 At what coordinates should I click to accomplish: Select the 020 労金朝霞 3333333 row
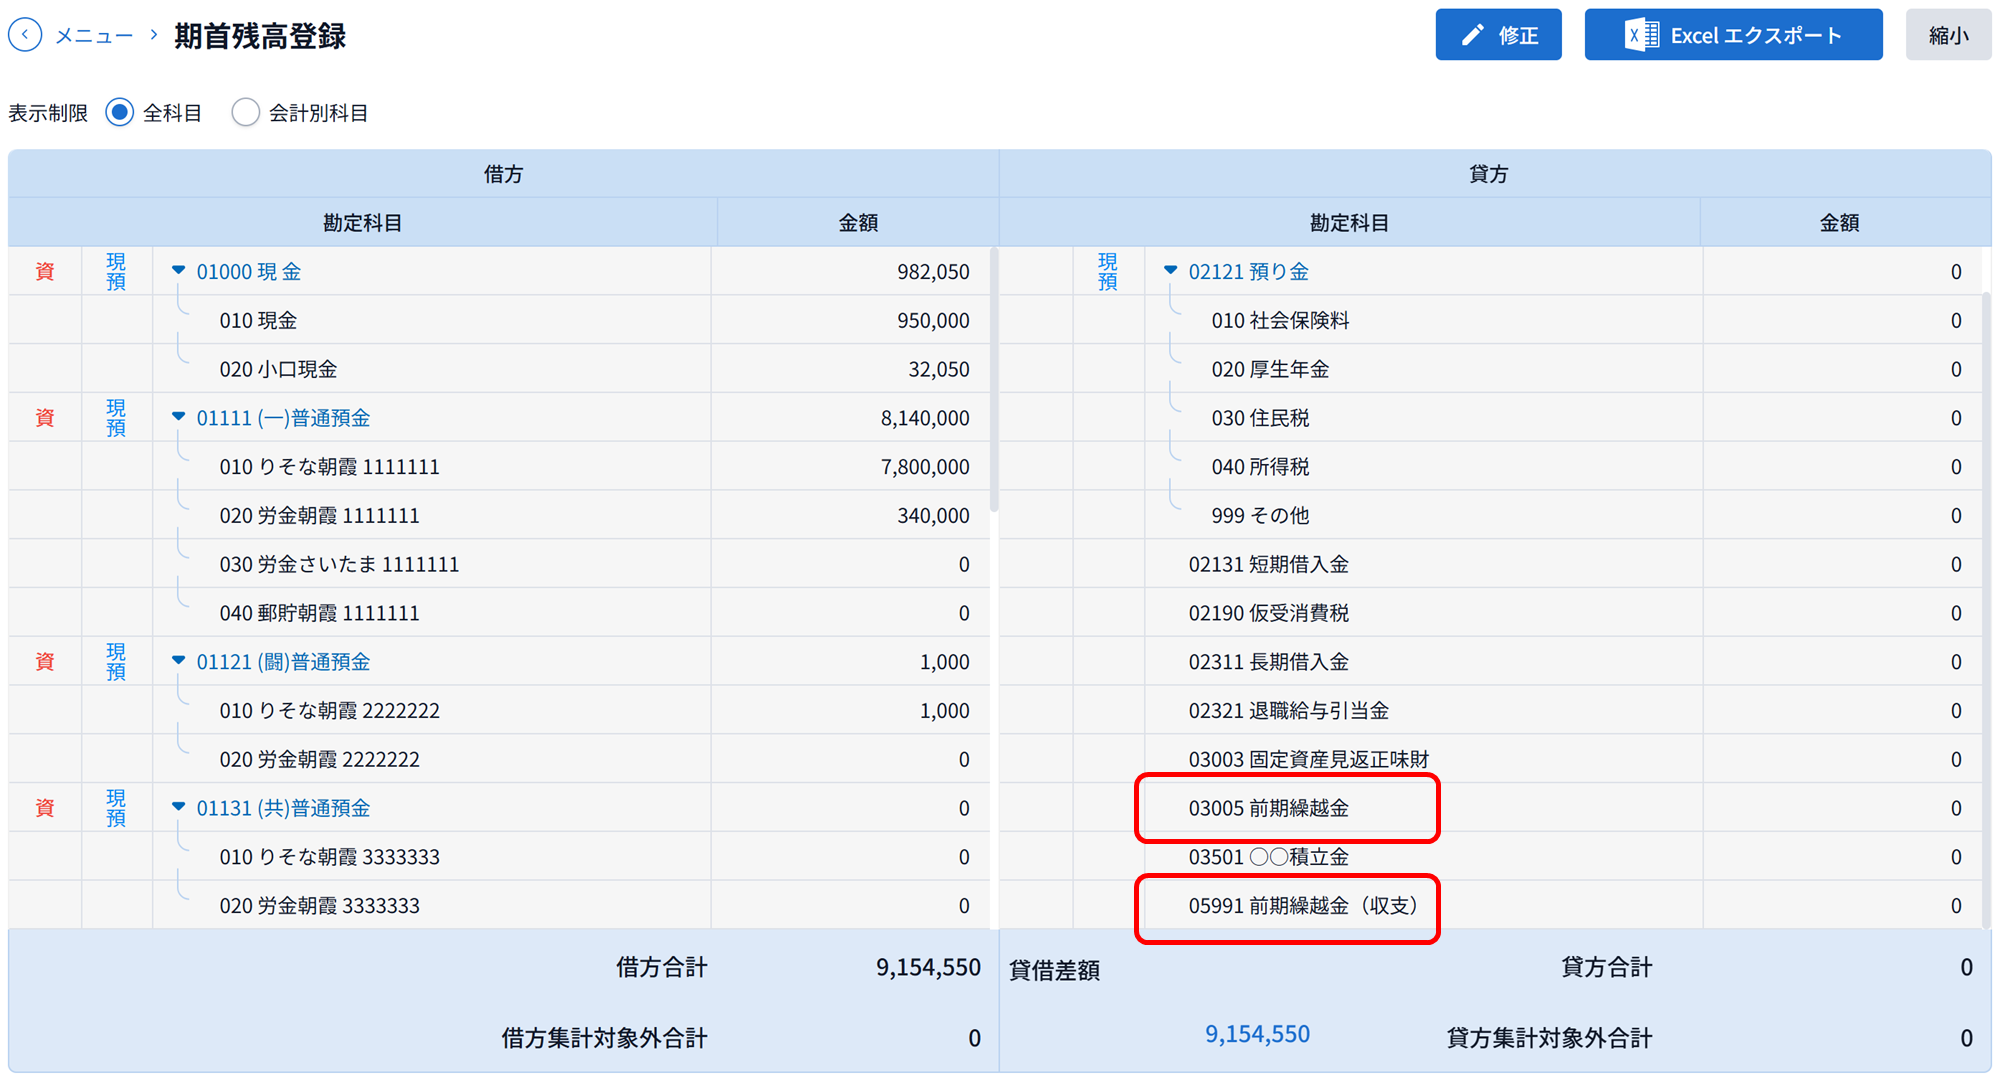(x=499, y=905)
